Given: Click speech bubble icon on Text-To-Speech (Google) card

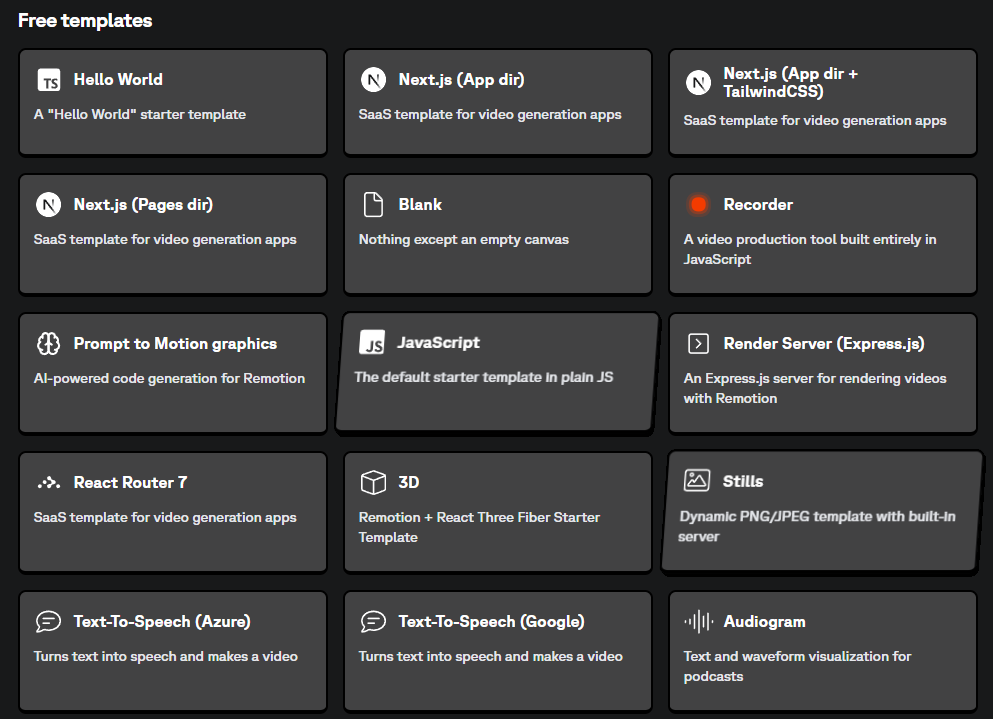Looking at the screenshot, I should (373, 621).
